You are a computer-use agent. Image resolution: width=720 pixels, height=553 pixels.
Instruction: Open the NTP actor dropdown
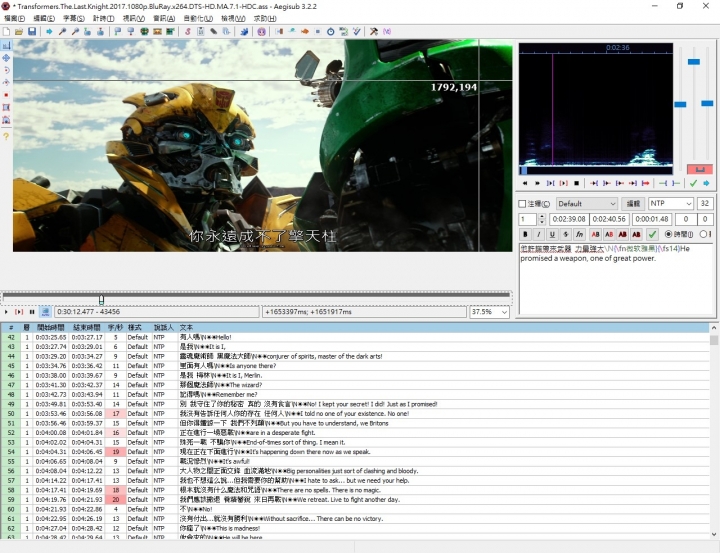[670, 203]
